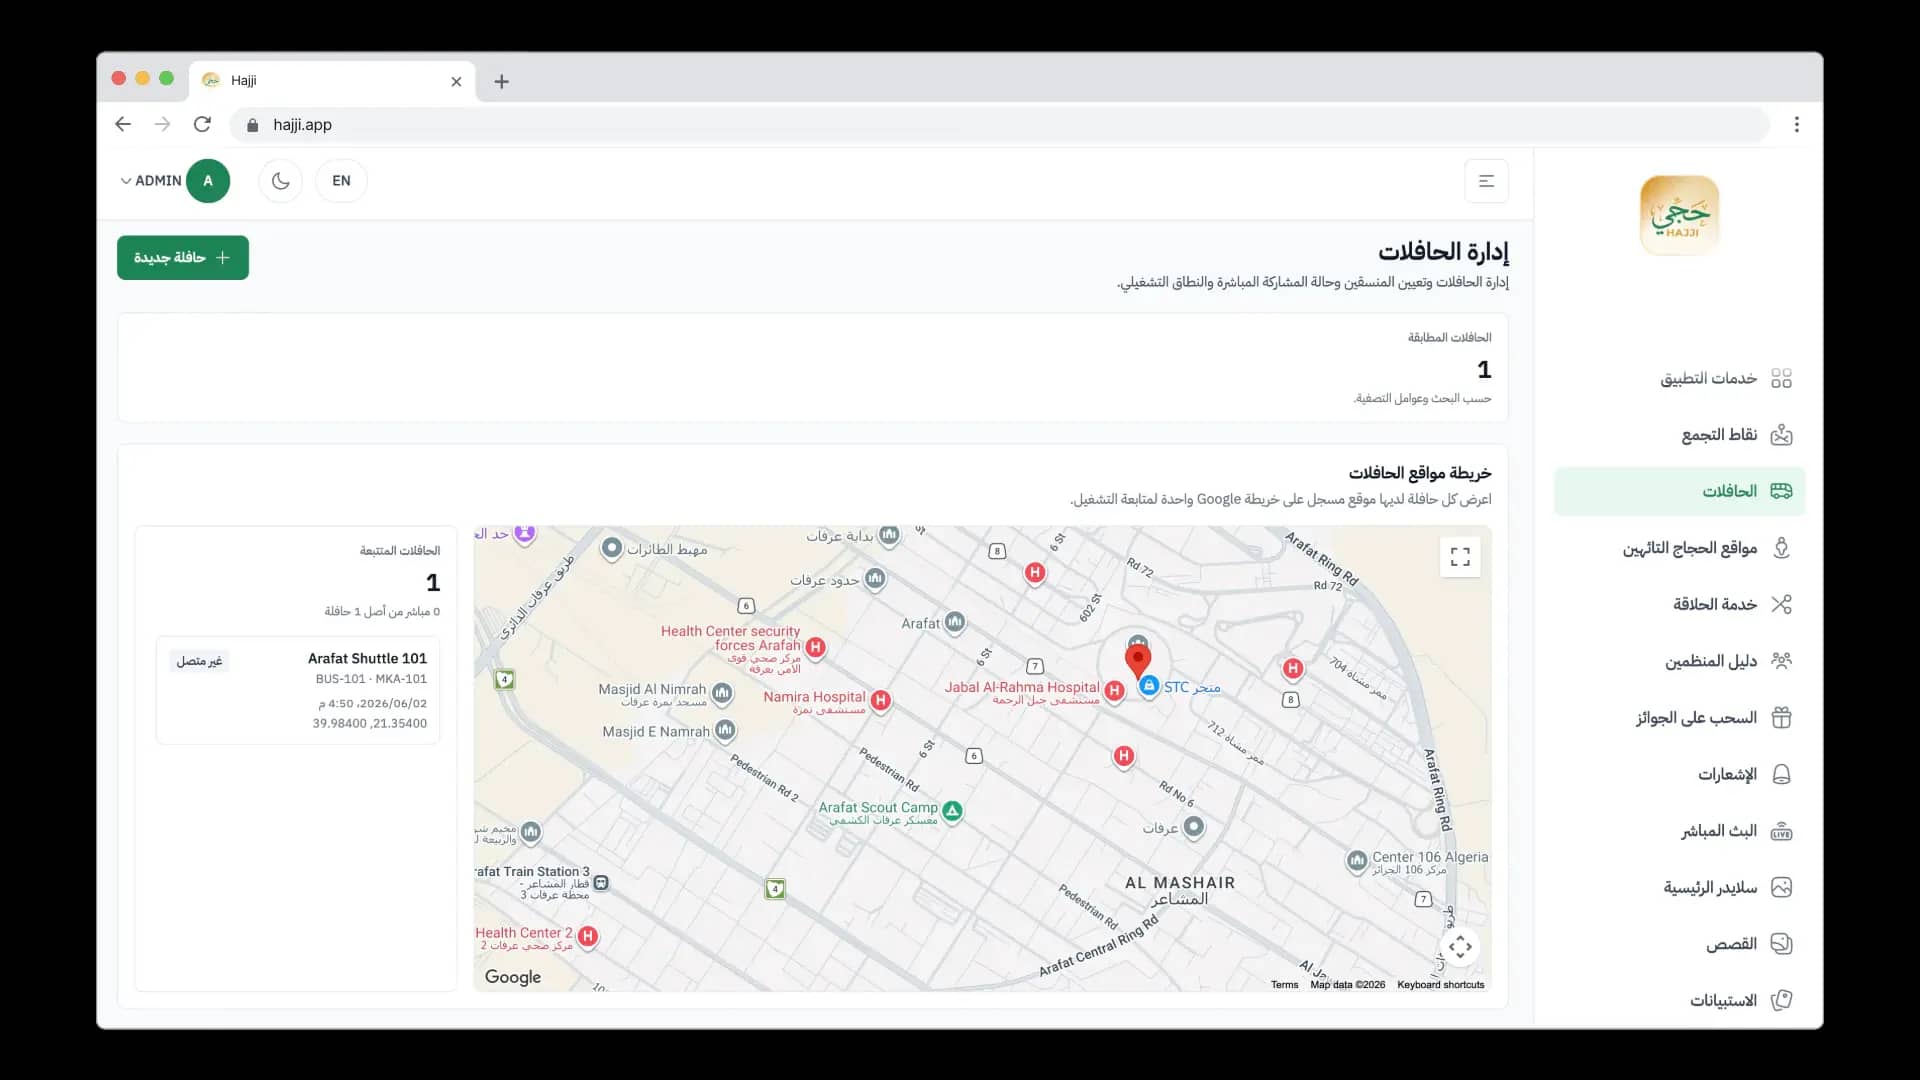Screen dimensions: 1920x1080
Task: Click the bus icon beside الحافلات
Action: pos(1781,491)
